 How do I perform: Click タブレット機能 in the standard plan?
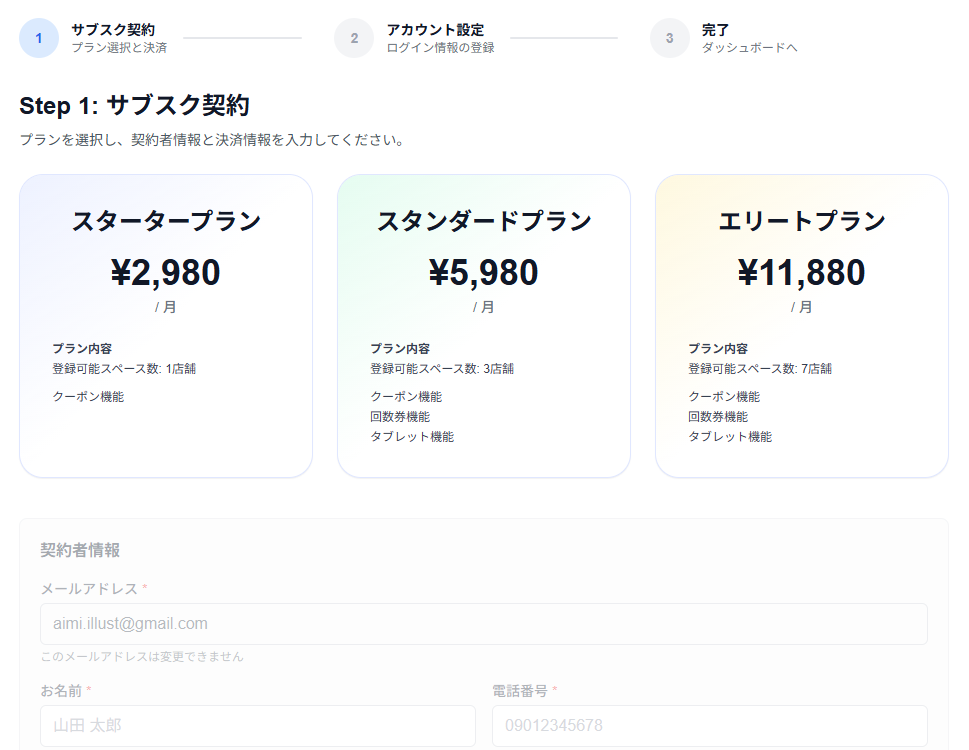pos(412,437)
